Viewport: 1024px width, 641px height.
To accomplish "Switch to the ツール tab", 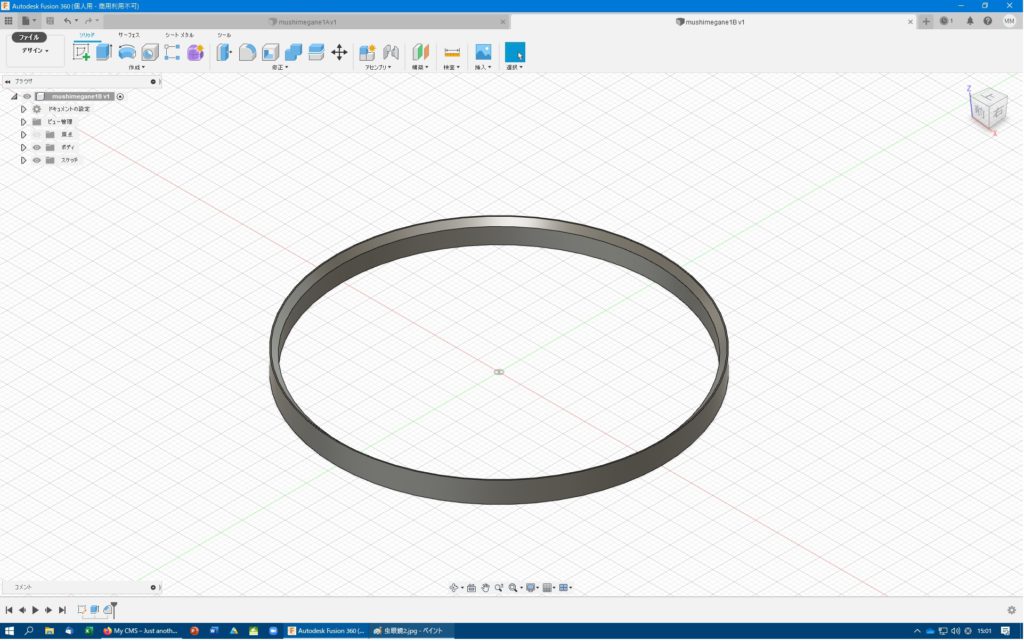I will (224, 35).
